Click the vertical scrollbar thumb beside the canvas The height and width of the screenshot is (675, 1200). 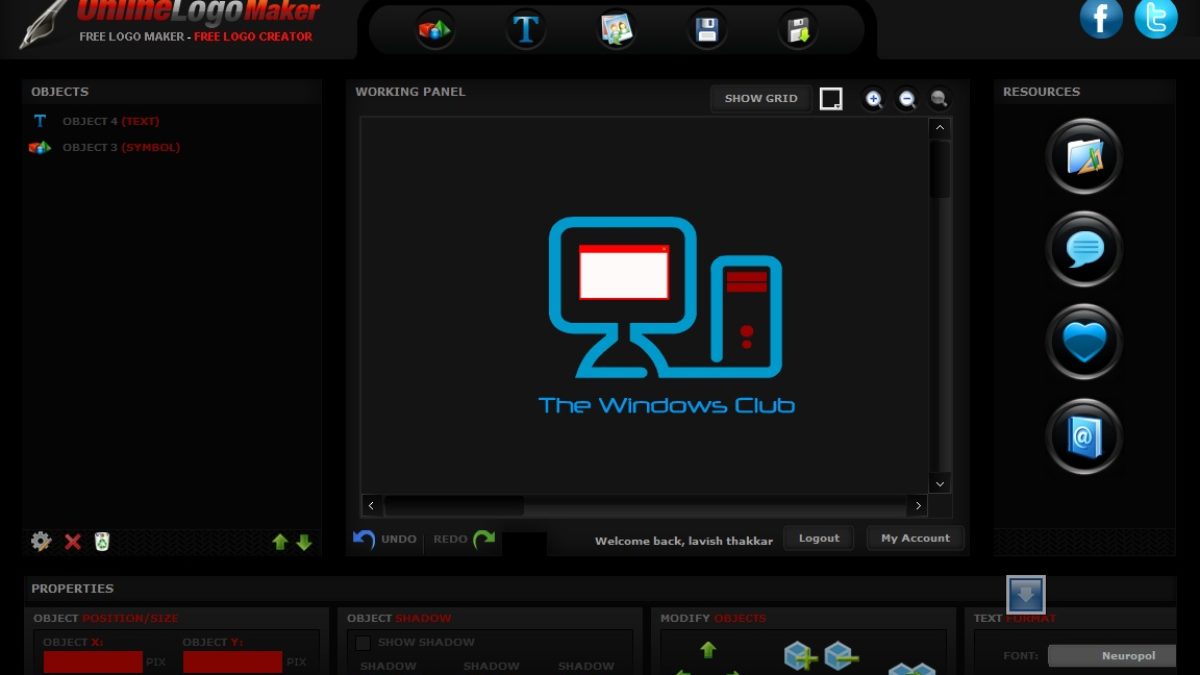(940, 169)
